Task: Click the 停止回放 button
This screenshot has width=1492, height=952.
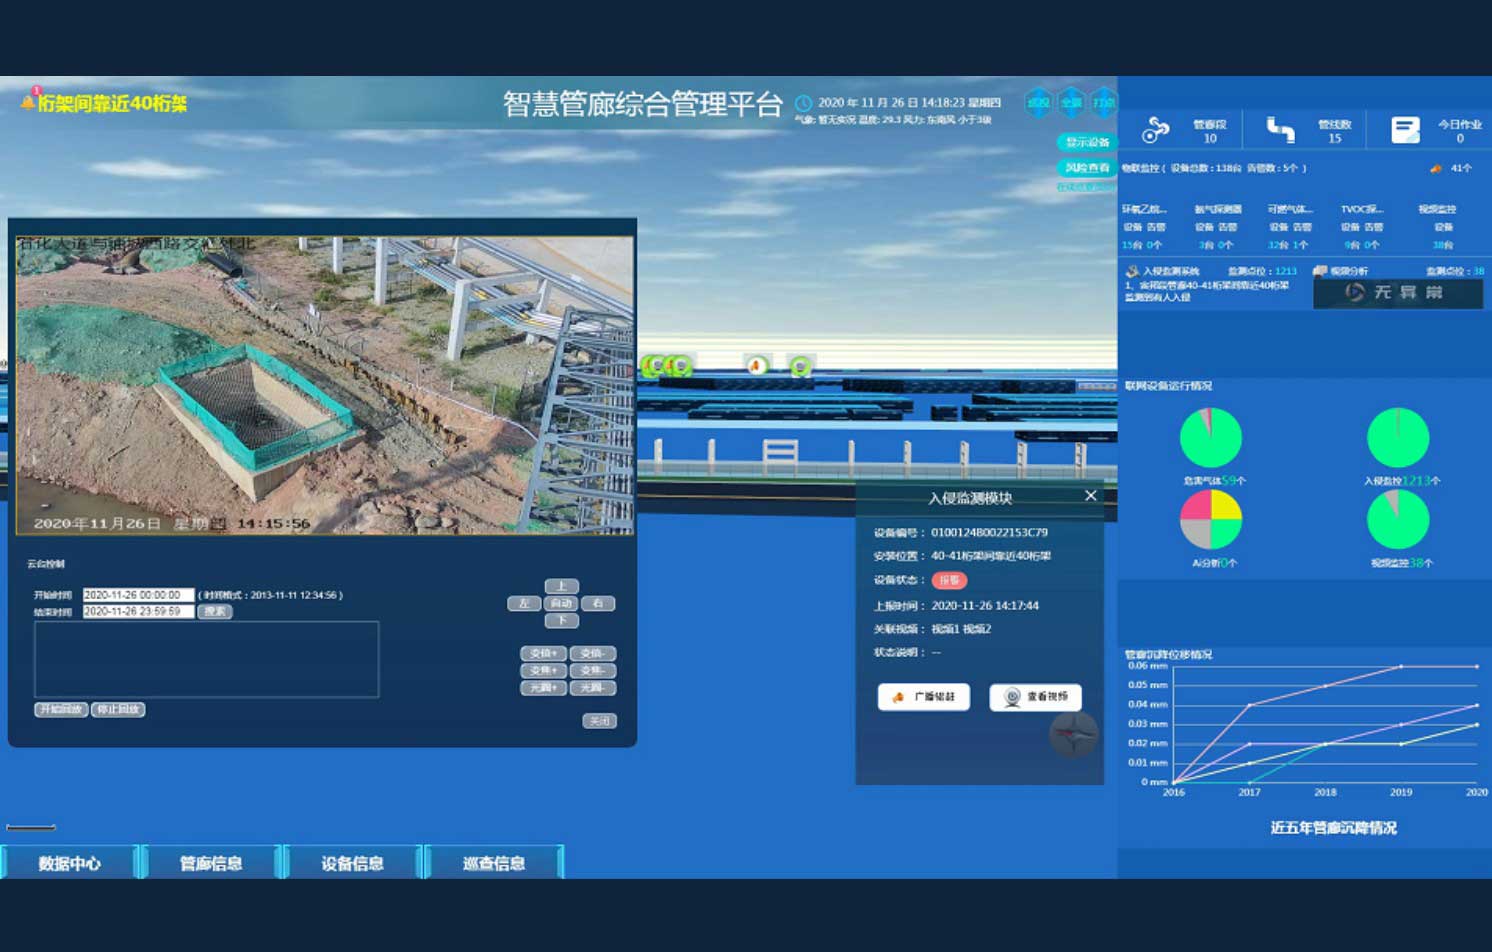Action: pyautogui.click(x=118, y=709)
